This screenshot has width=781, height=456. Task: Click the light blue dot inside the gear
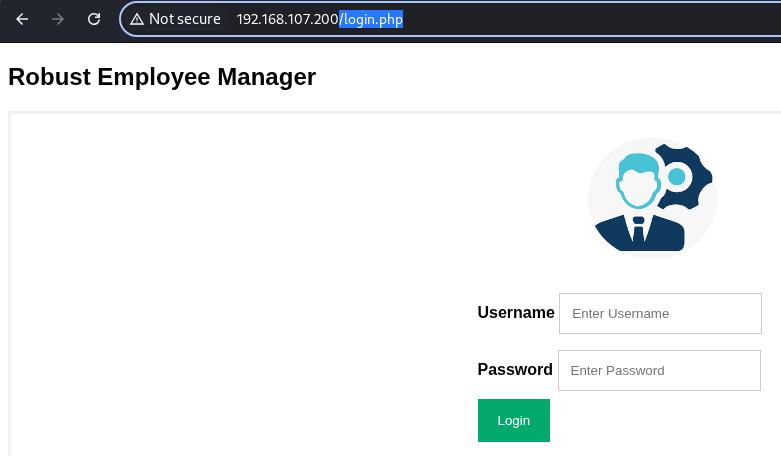[x=676, y=176]
